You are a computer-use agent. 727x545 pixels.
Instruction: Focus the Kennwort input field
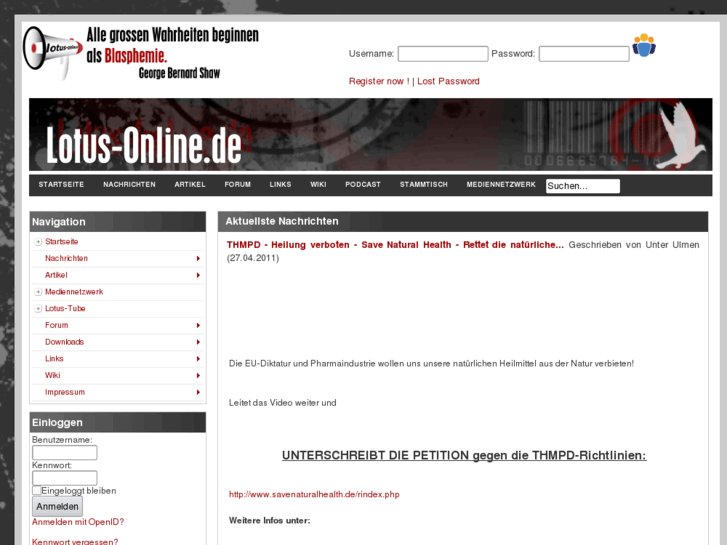point(65,478)
